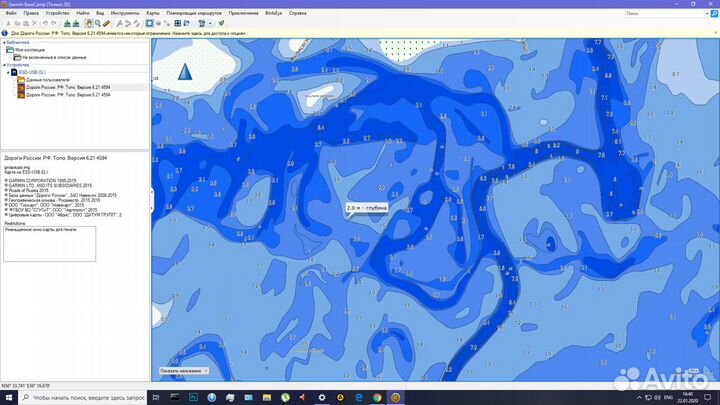This screenshot has height=405, width=720.
Task: Click the Redo arrow icon
Action: (x=54, y=23)
